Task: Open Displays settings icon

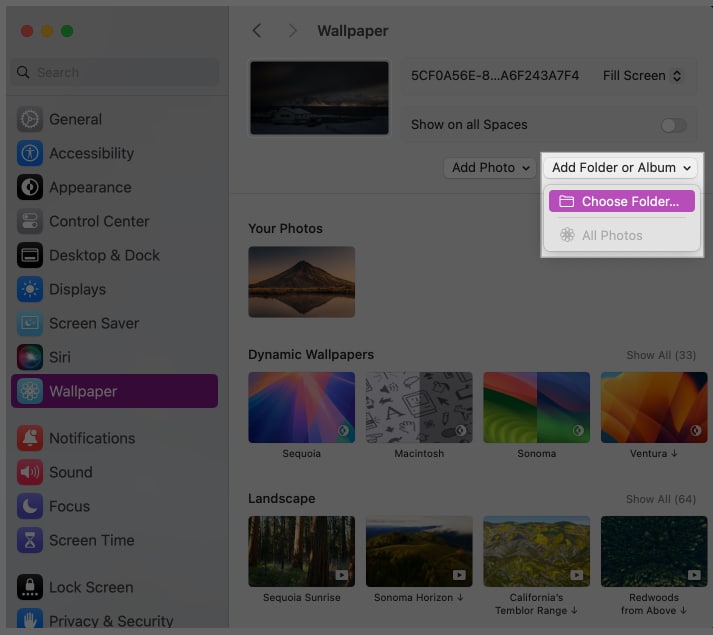Action: 30,289
